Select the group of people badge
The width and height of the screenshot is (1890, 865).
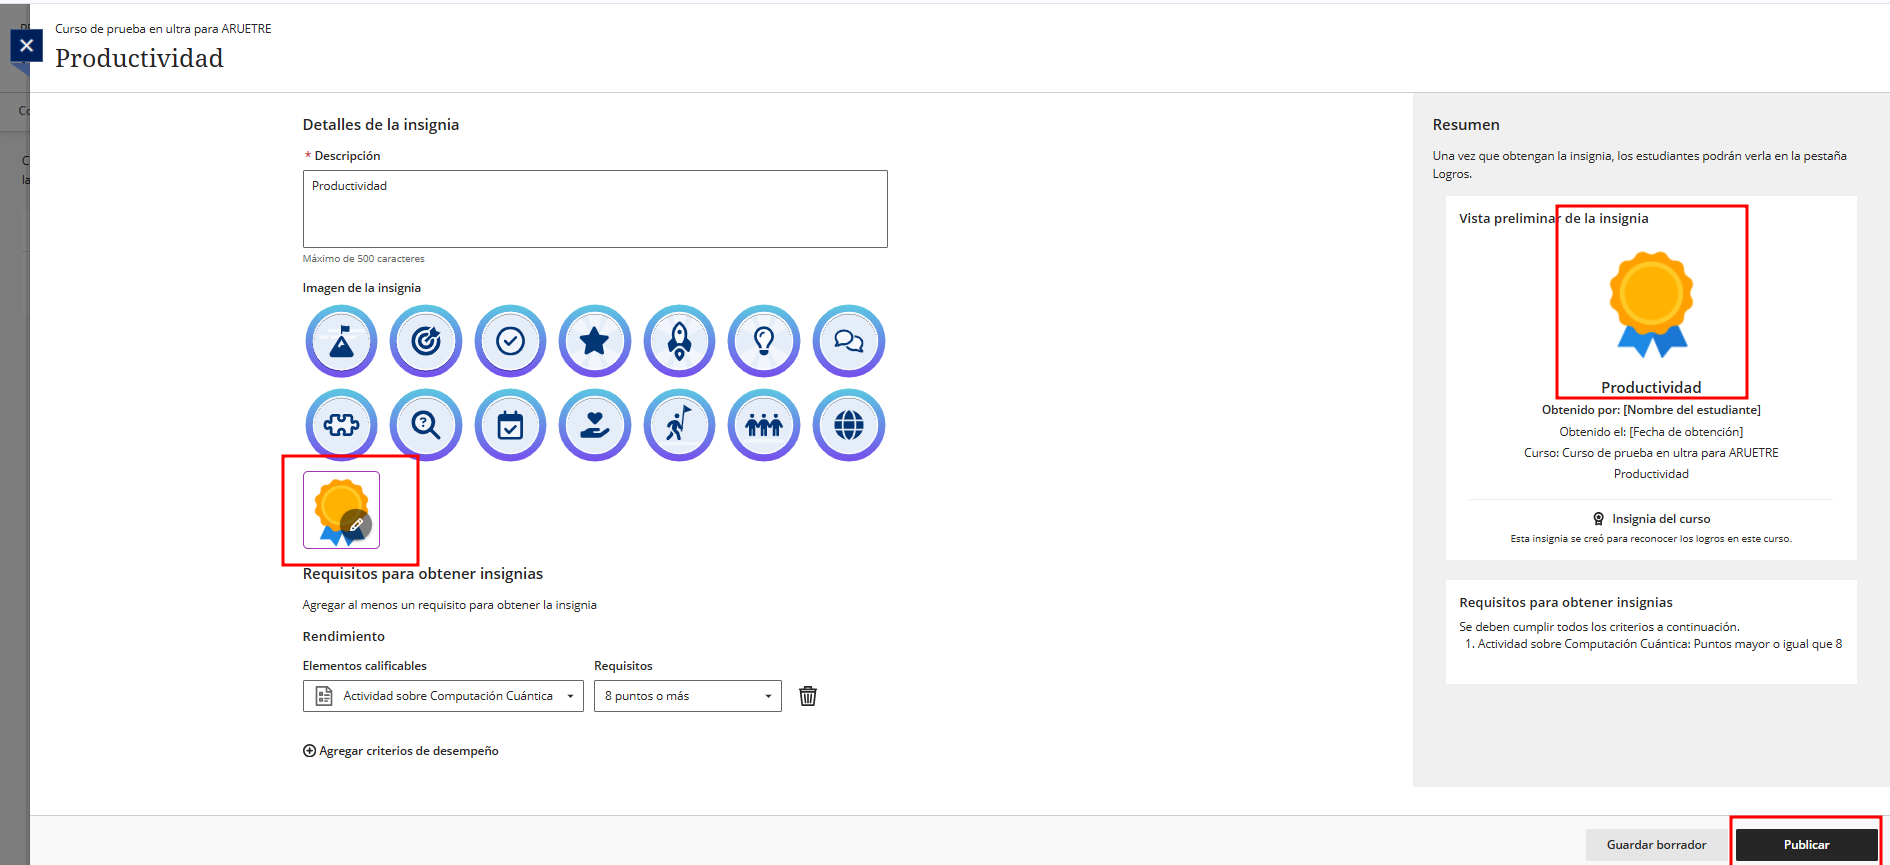point(764,426)
